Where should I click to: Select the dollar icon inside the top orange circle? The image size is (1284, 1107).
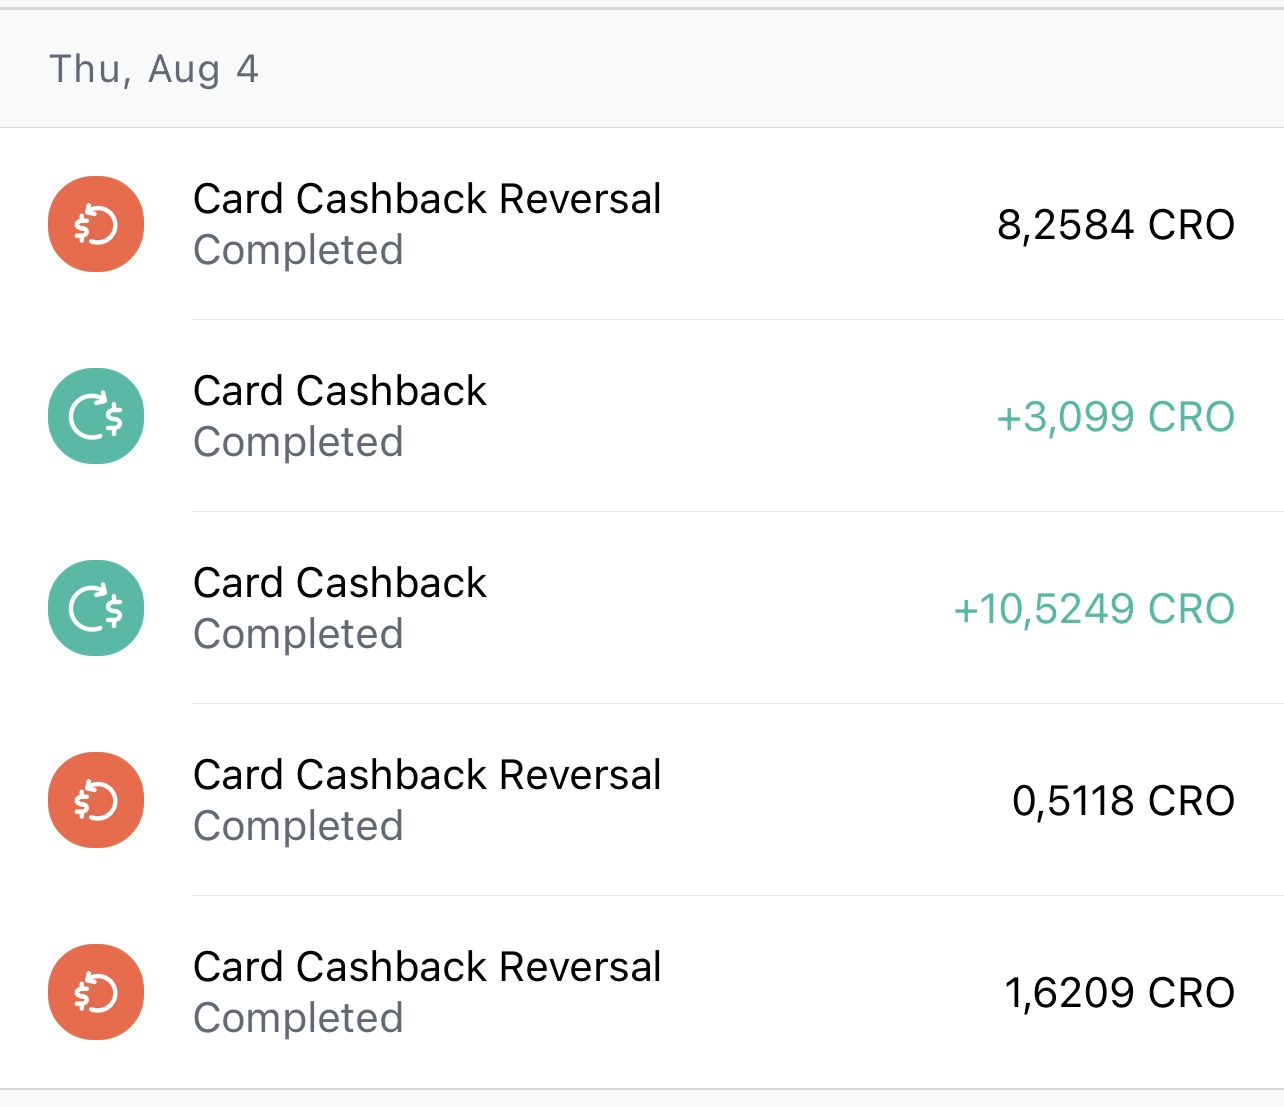95,224
